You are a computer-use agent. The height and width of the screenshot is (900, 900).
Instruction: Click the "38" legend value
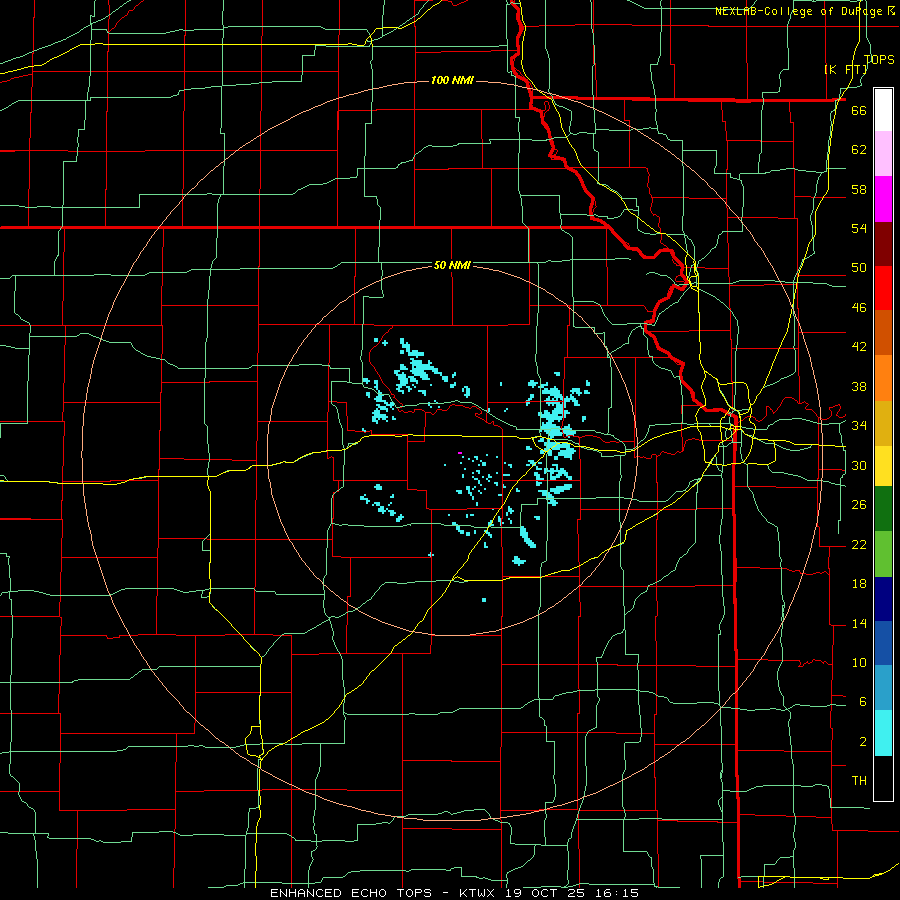859,386
